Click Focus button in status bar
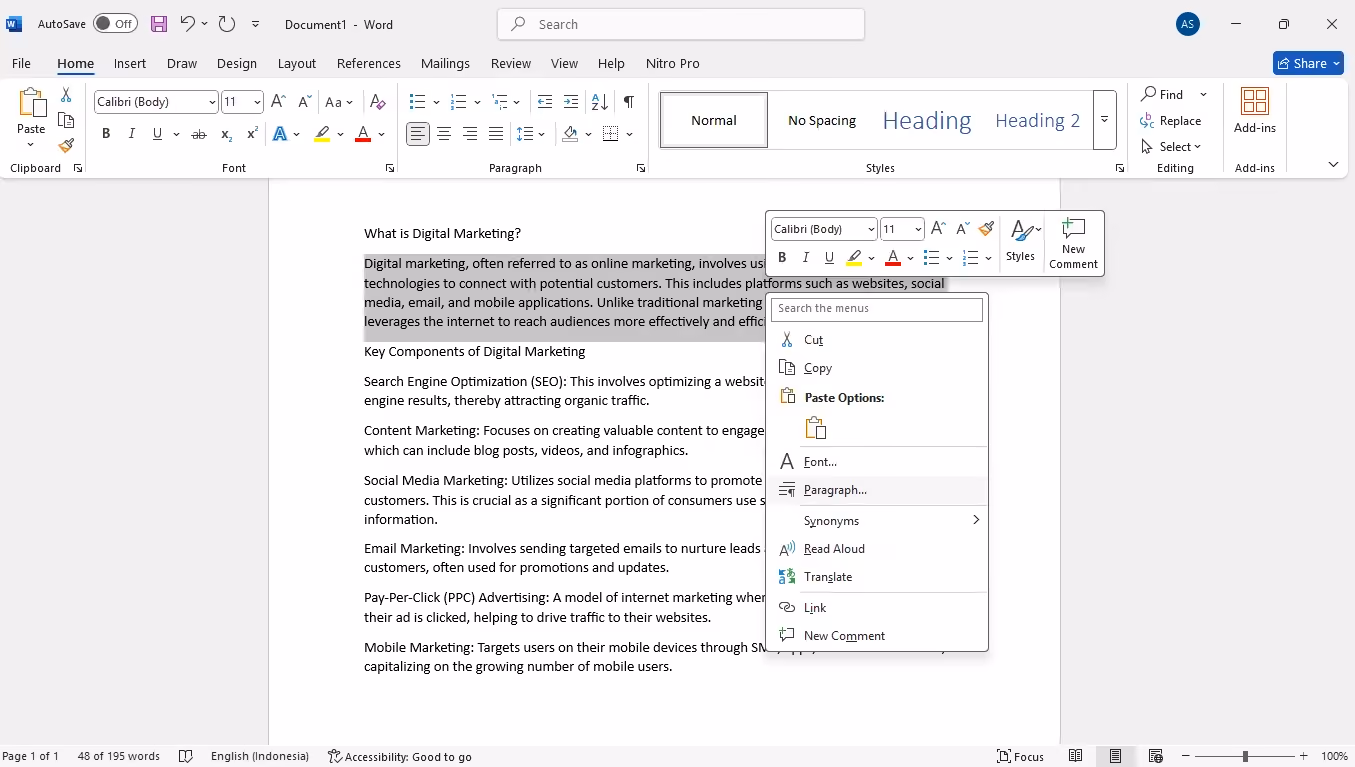The image size is (1355, 767). (1021, 756)
